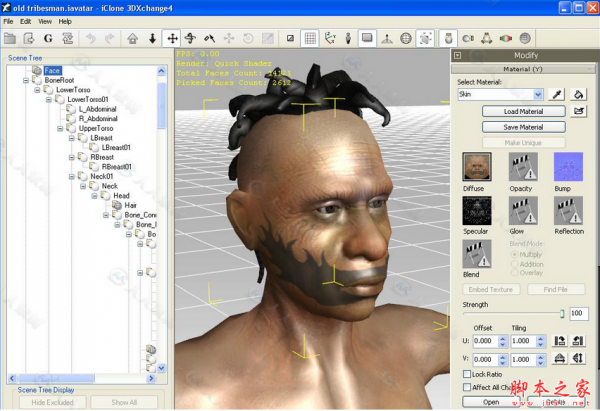
Task: Open the Diffuse texture thumbnail
Action: click(x=476, y=167)
